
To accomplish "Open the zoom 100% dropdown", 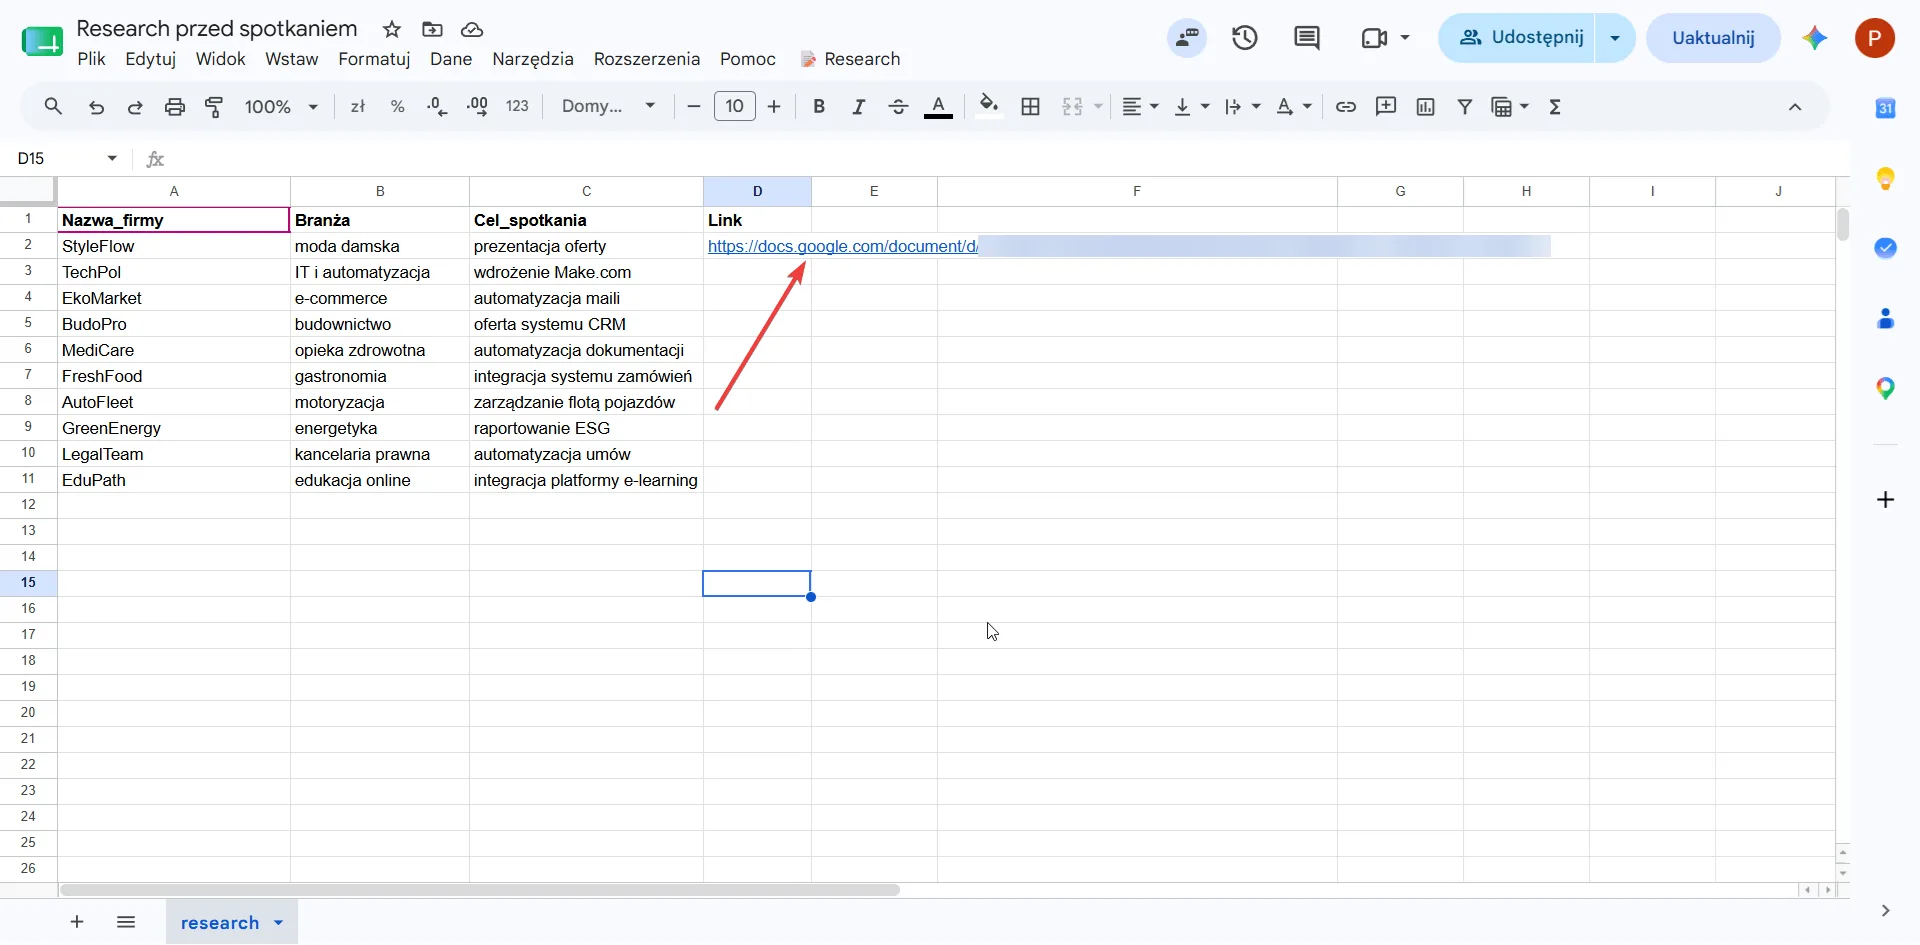I will pyautogui.click(x=281, y=107).
